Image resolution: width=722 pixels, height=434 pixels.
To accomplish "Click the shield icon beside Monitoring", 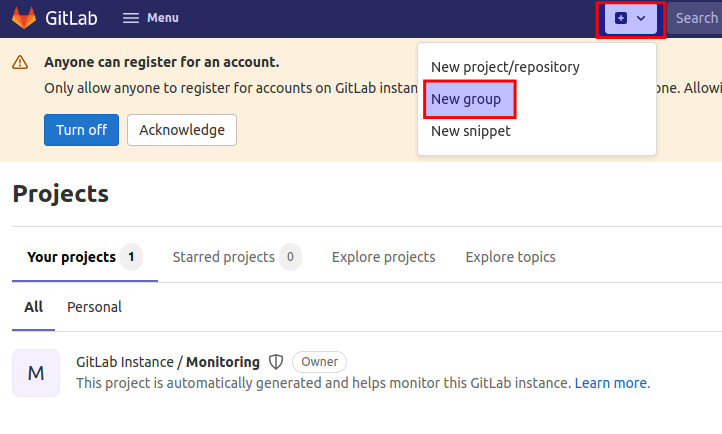I will click(276, 362).
